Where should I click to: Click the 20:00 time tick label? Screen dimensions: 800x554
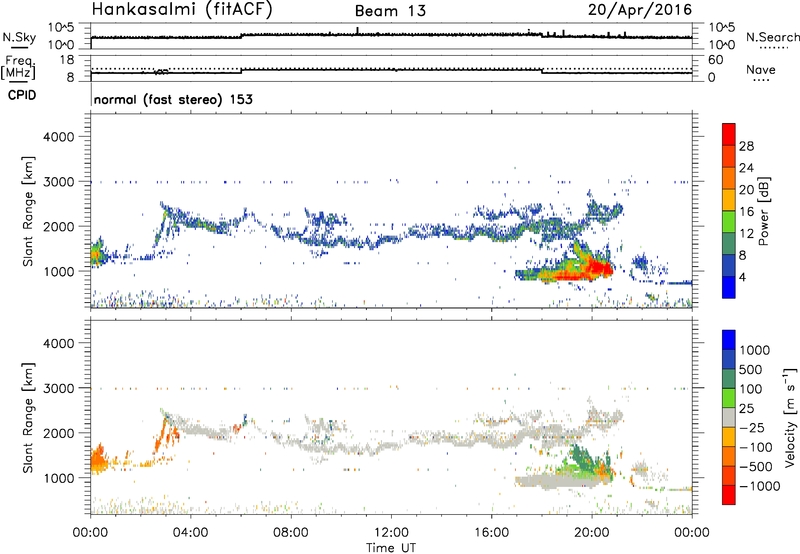(x=592, y=533)
